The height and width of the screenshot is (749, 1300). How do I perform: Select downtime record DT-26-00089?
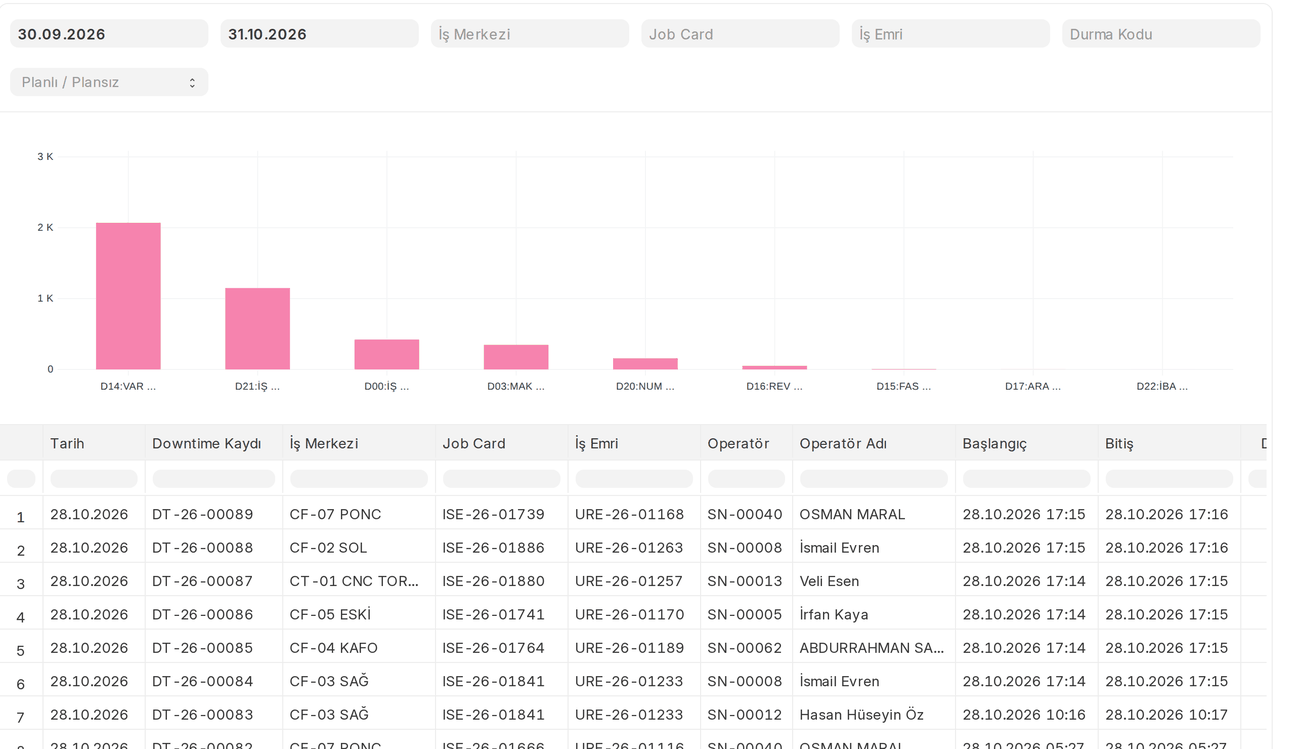pyautogui.click(x=203, y=514)
